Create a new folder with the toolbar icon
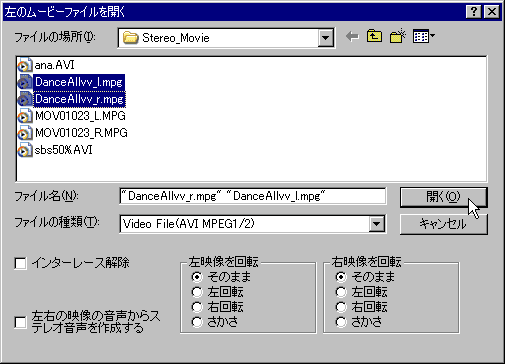Image resolution: width=505 pixels, height=364 pixels. click(397, 36)
